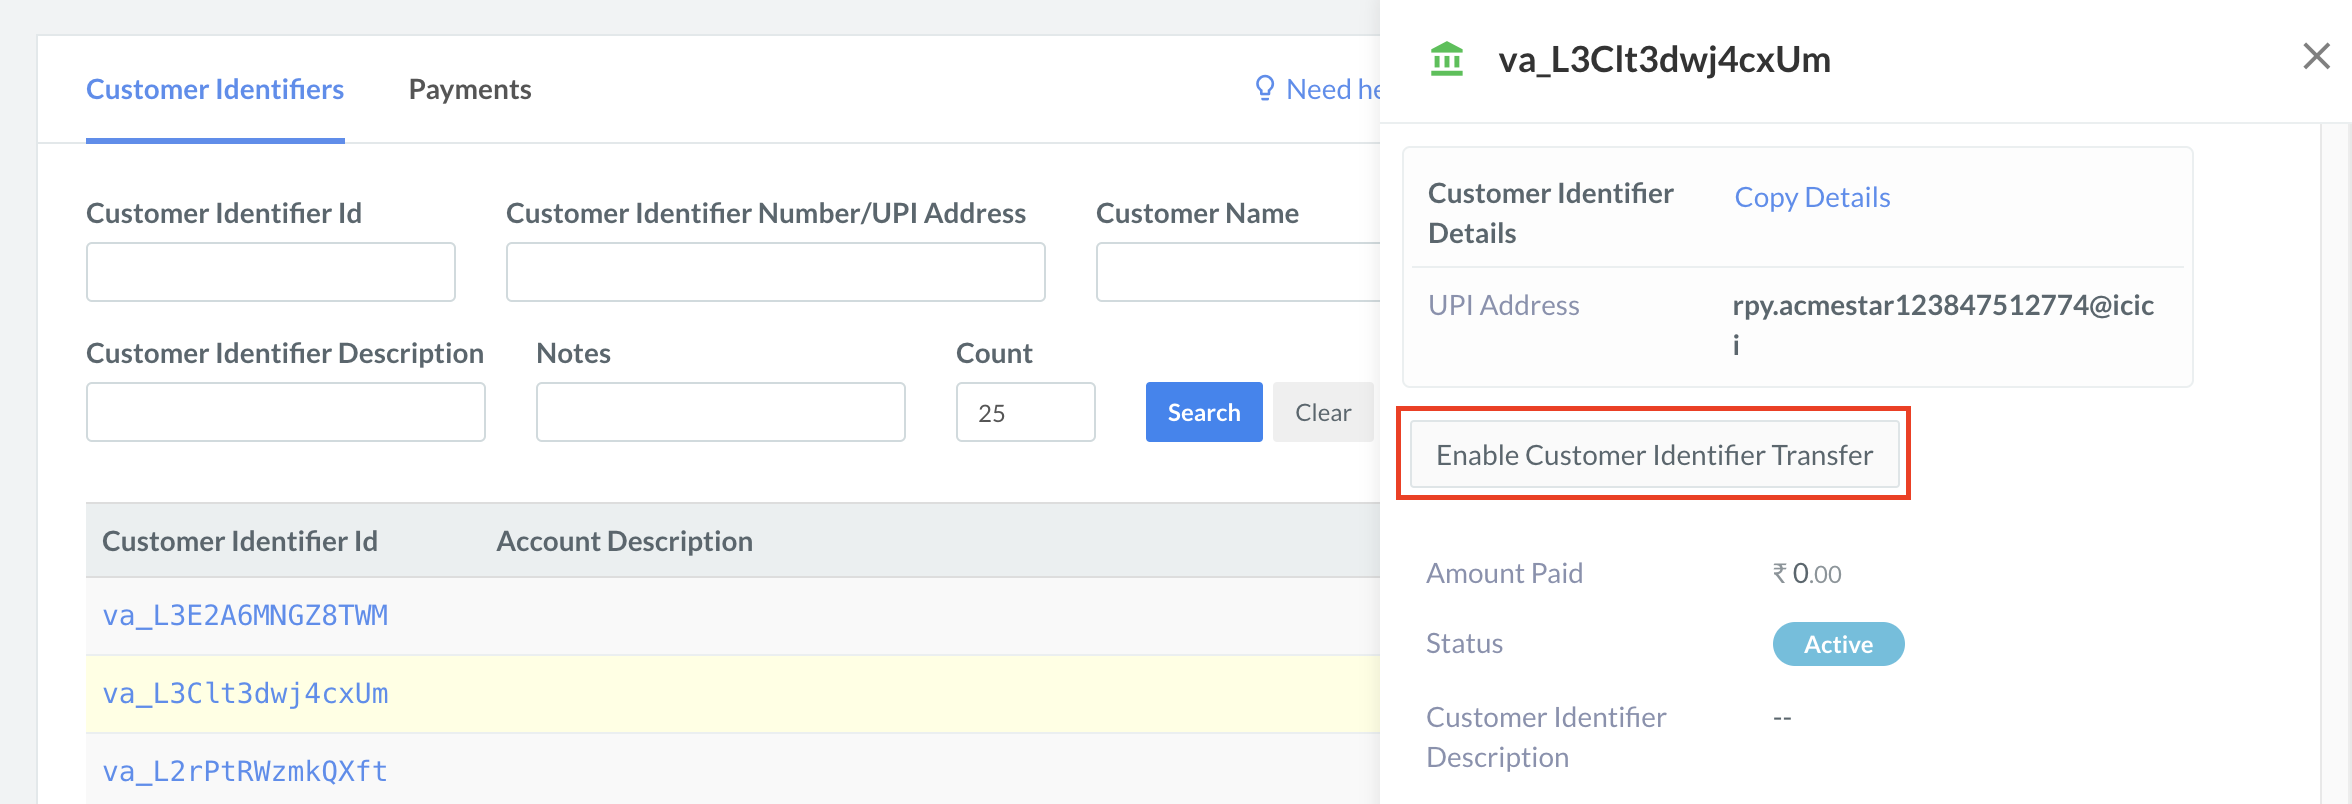The image size is (2352, 804).
Task: Click the Customer Identifier Id input field
Action: (x=271, y=272)
